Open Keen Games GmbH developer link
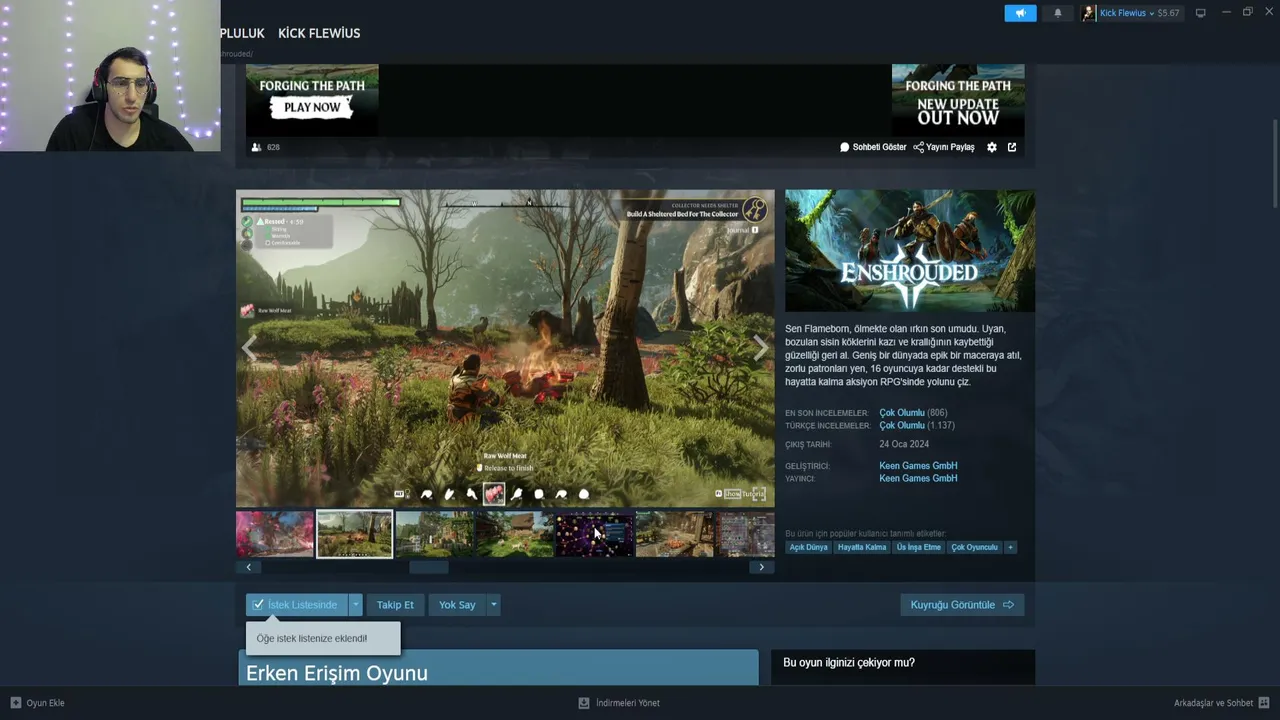 pos(918,466)
